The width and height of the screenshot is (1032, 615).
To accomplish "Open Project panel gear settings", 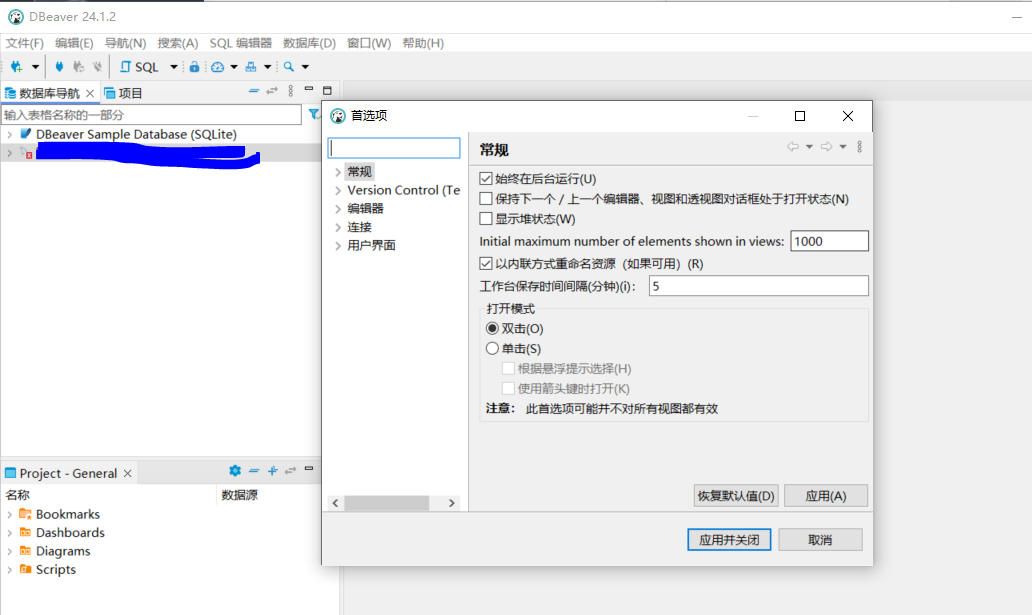I will [235, 470].
